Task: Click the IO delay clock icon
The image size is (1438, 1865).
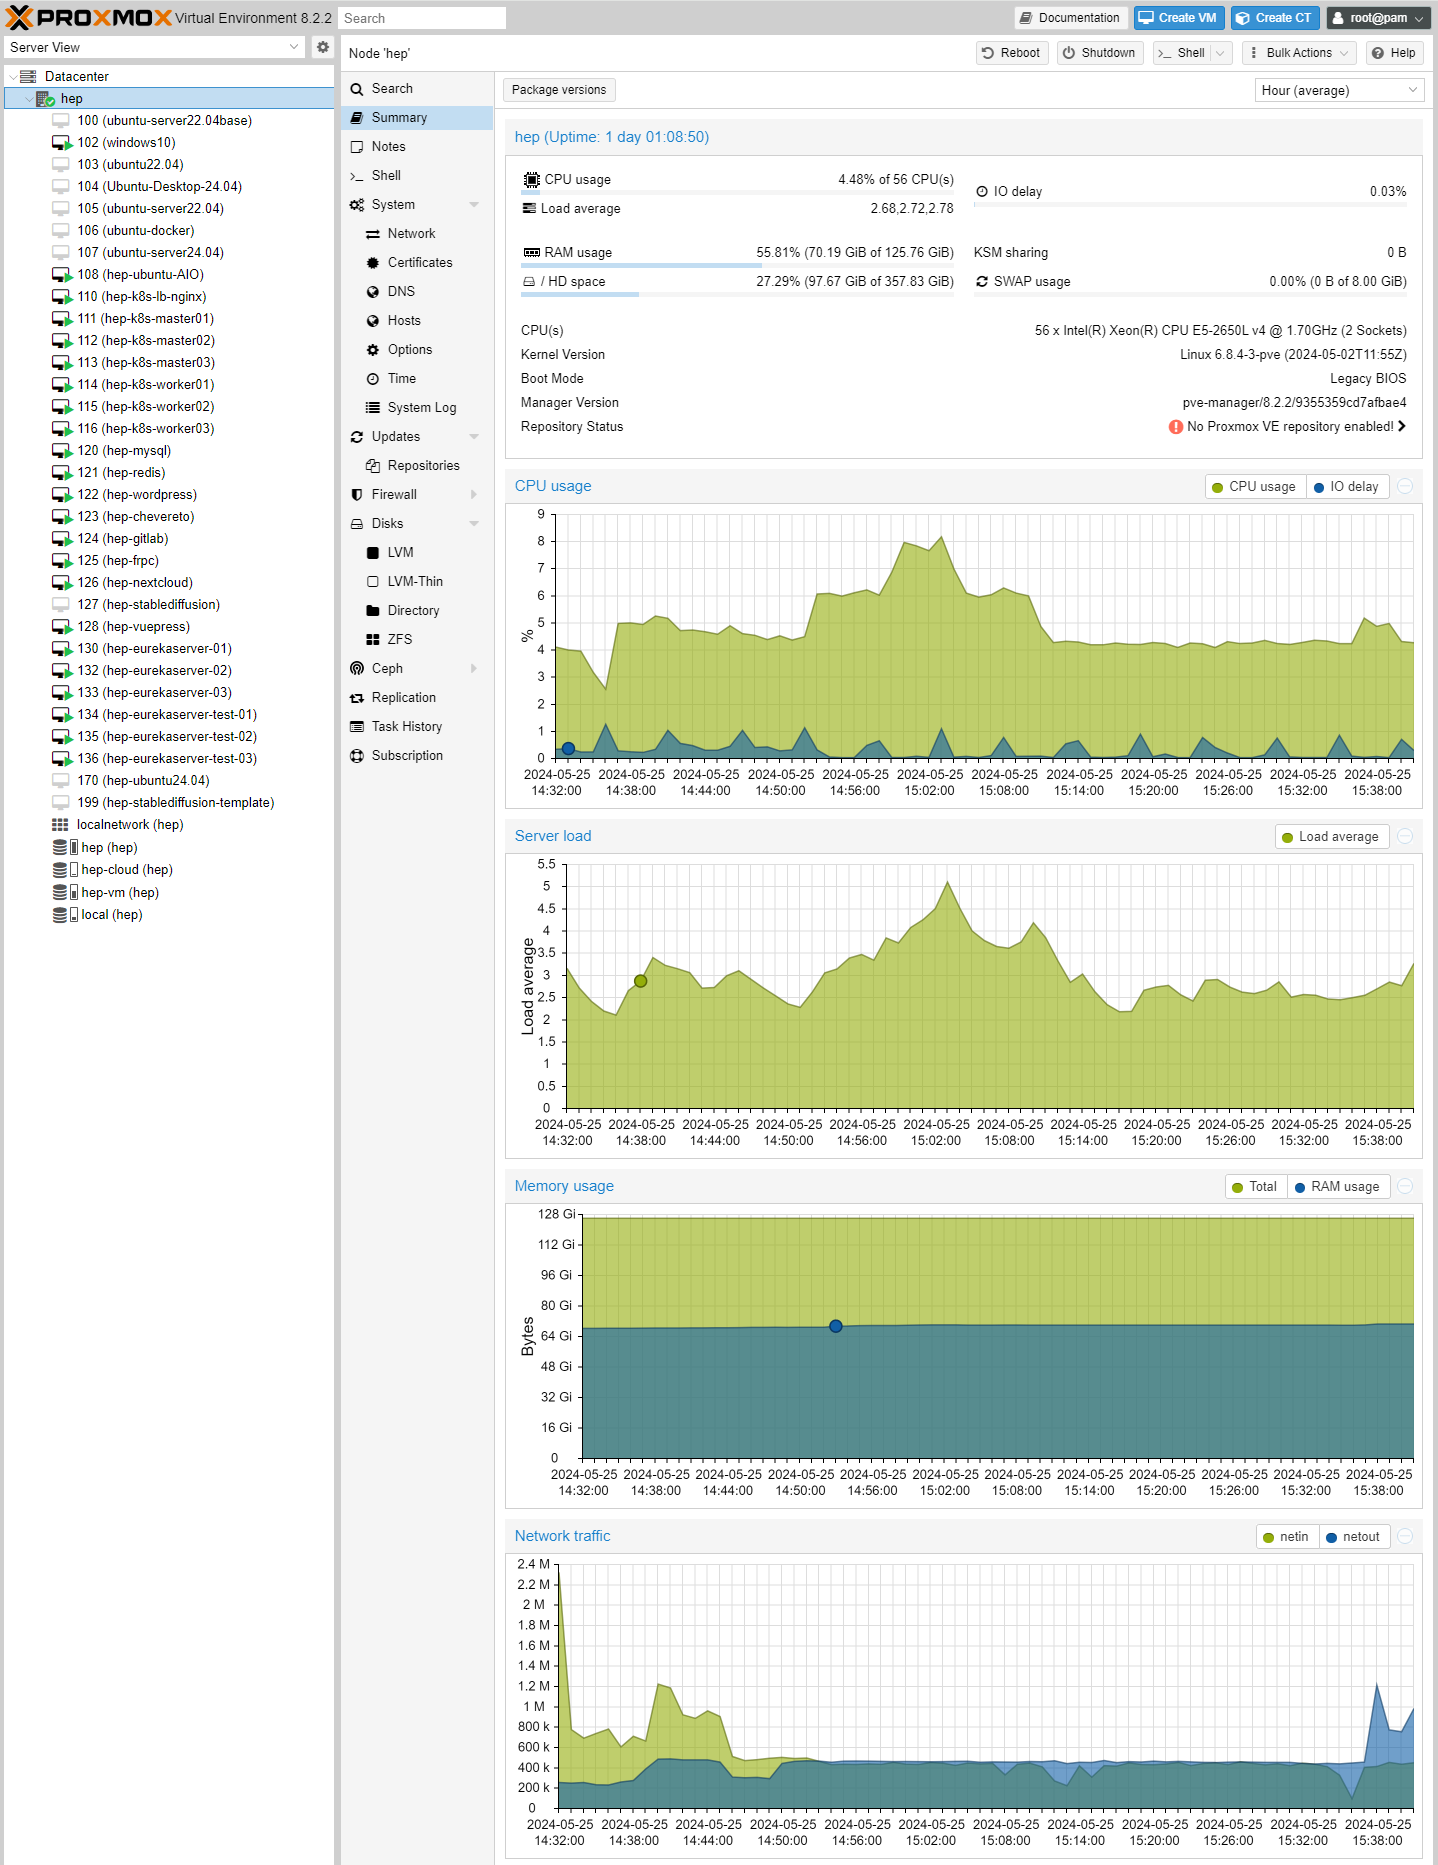Action: (982, 192)
